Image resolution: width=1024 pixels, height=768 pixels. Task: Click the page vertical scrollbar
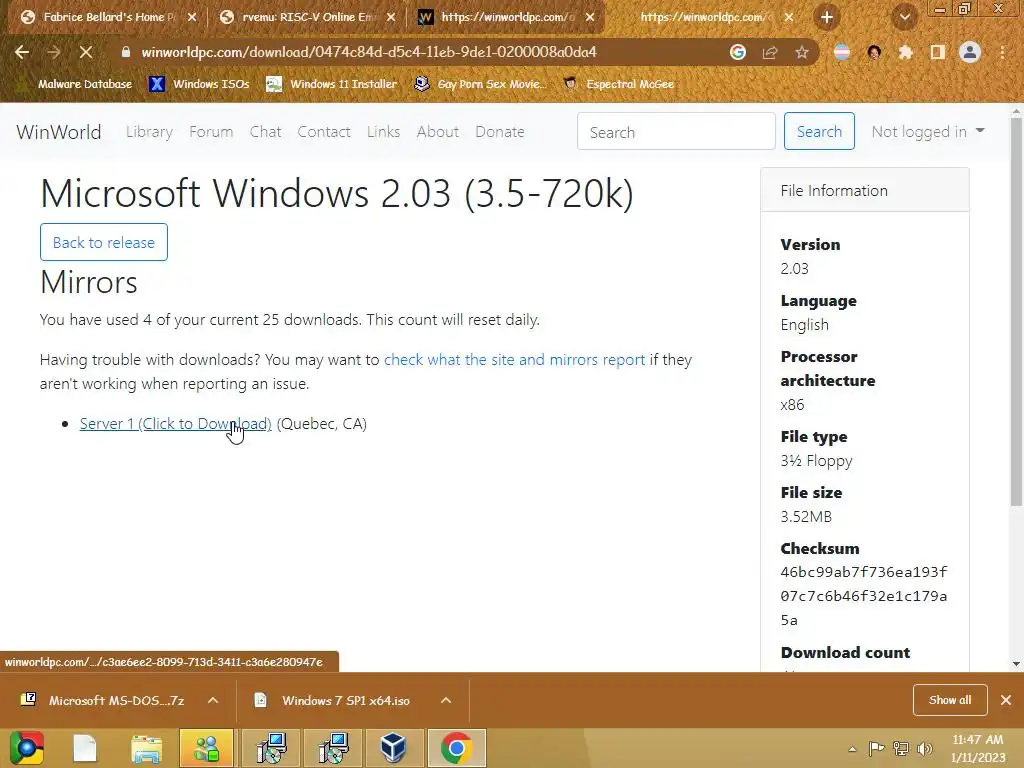(1016, 313)
